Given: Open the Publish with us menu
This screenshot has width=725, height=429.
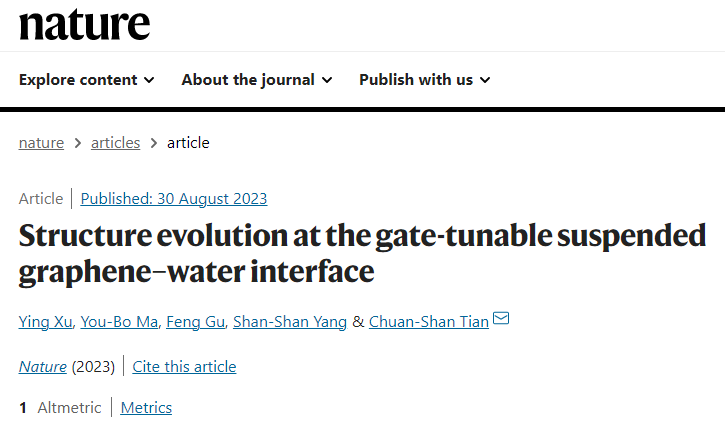Looking at the screenshot, I should [x=424, y=80].
